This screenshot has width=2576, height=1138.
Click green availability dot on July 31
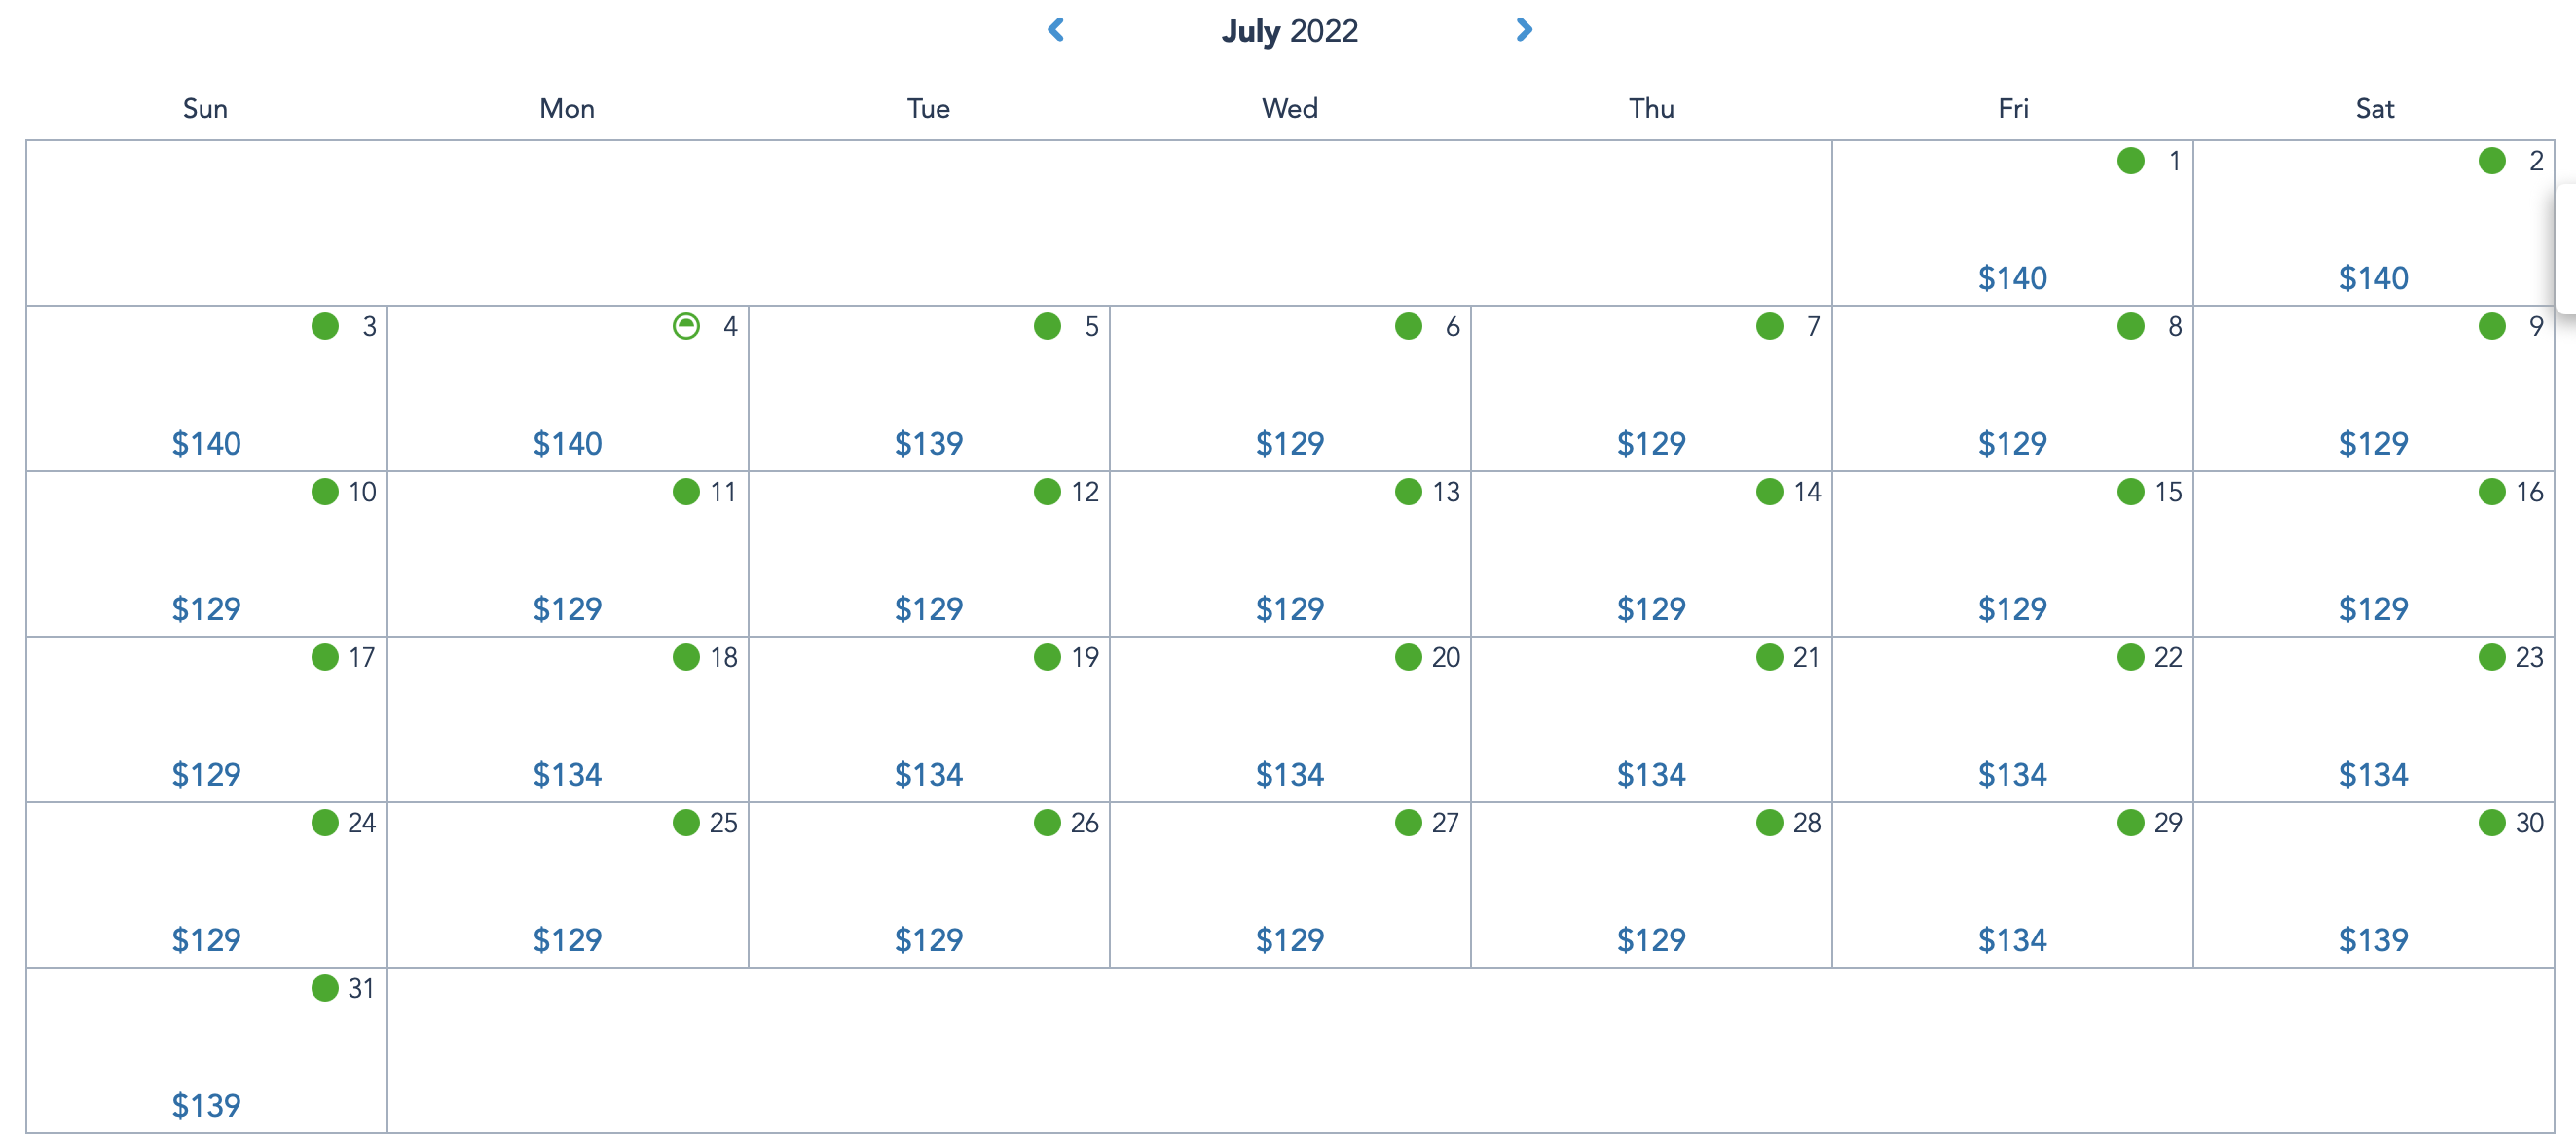pos(325,988)
